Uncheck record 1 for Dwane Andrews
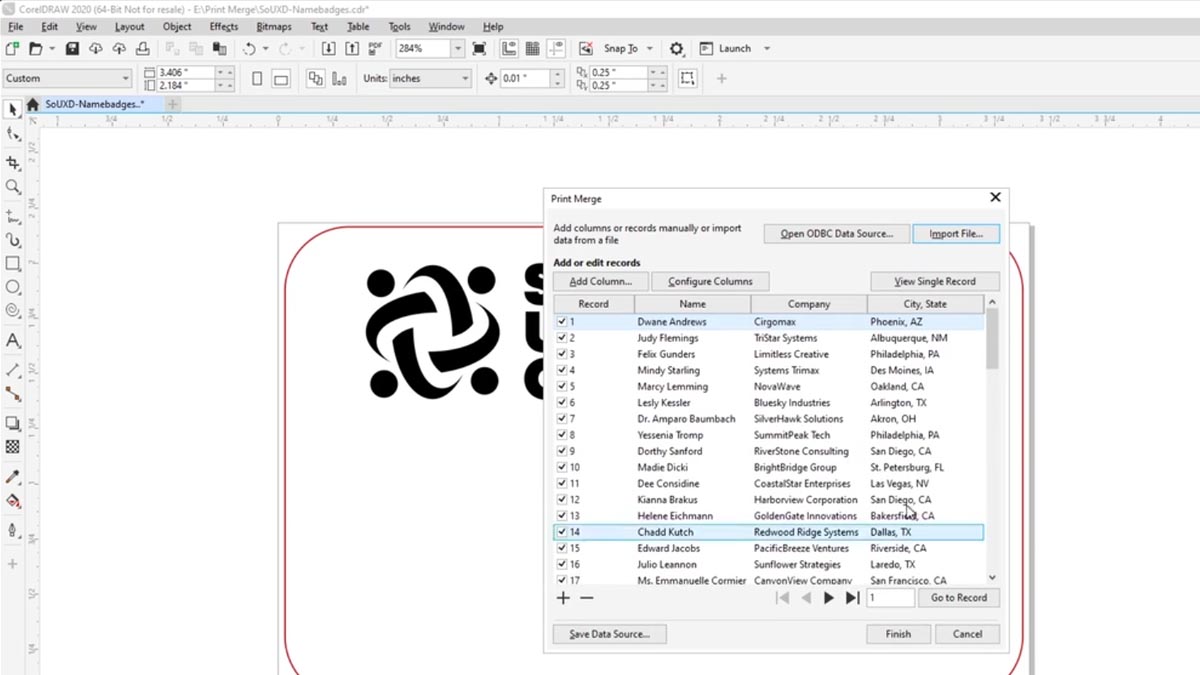1200x675 pixels. point(561,322)
